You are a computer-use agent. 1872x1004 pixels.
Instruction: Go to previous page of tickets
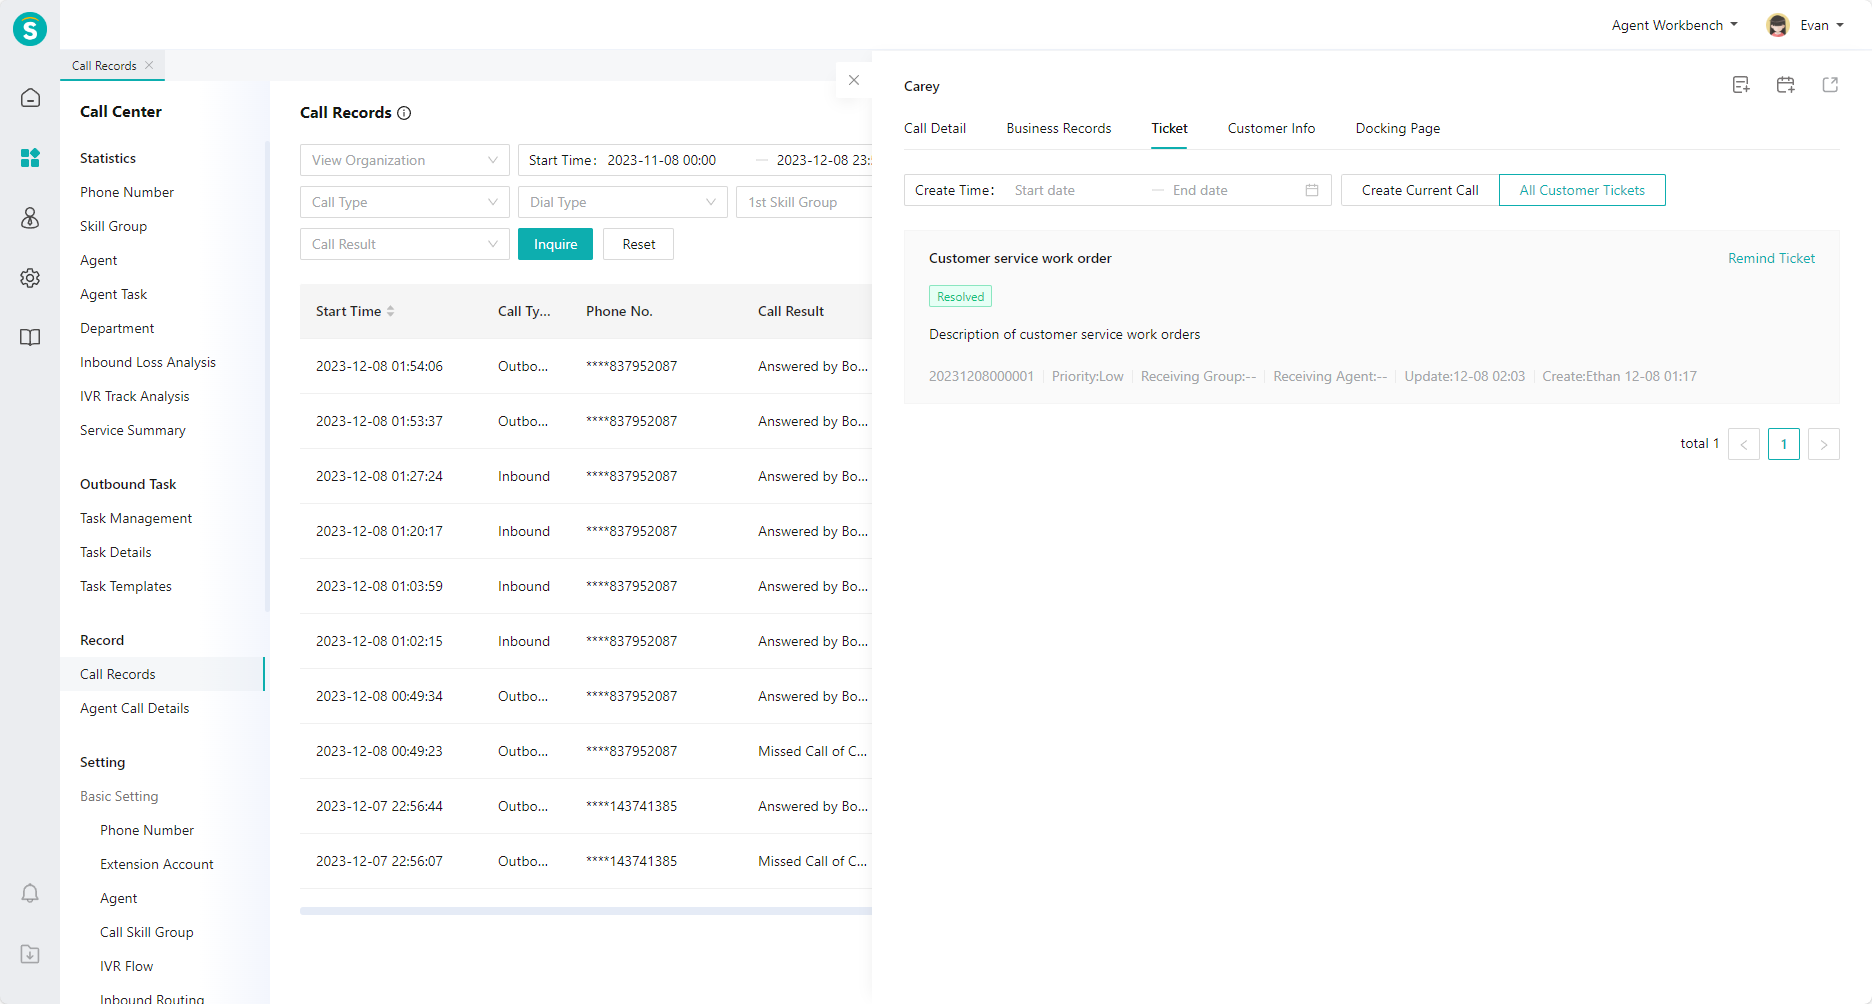coord(1744,444)
